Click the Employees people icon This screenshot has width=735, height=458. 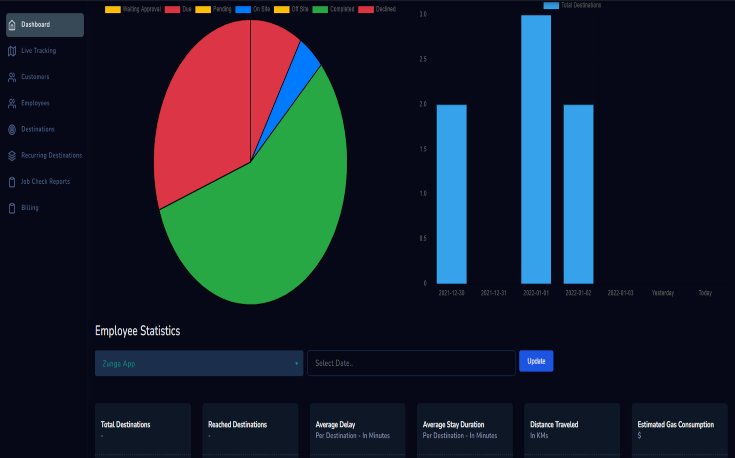(11, 103)
